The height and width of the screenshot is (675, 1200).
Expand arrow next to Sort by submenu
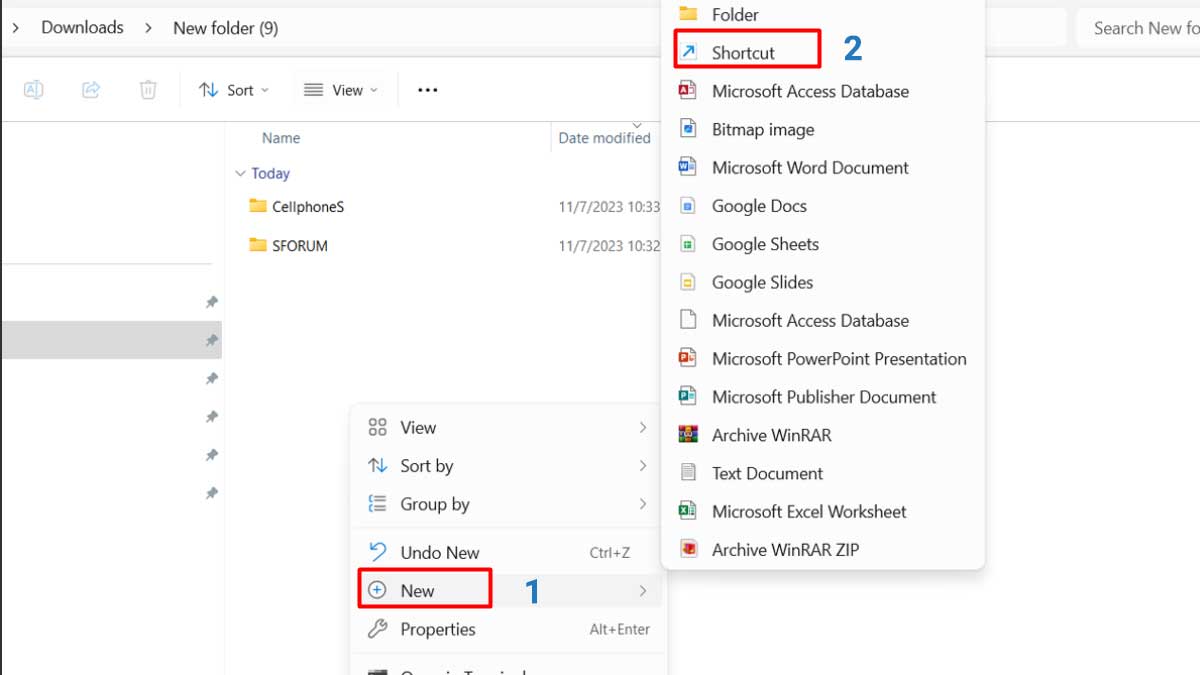(642, 466)
